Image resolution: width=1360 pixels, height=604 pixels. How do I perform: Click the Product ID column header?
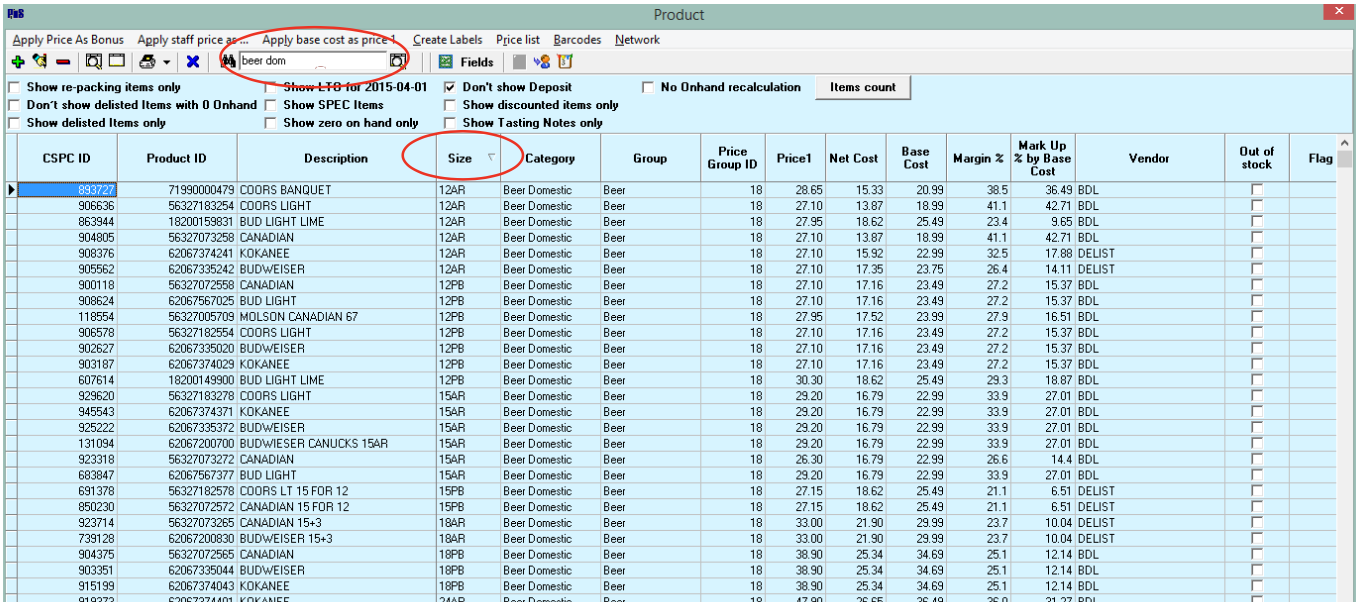[177, 158]
